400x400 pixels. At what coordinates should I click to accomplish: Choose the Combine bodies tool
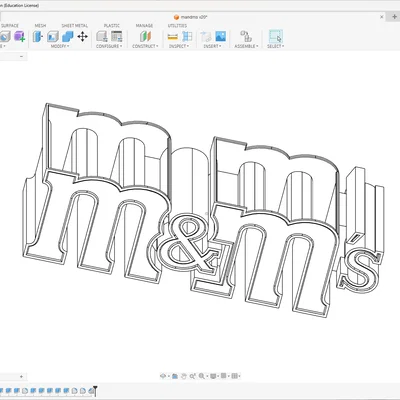[x=68, y=36]
